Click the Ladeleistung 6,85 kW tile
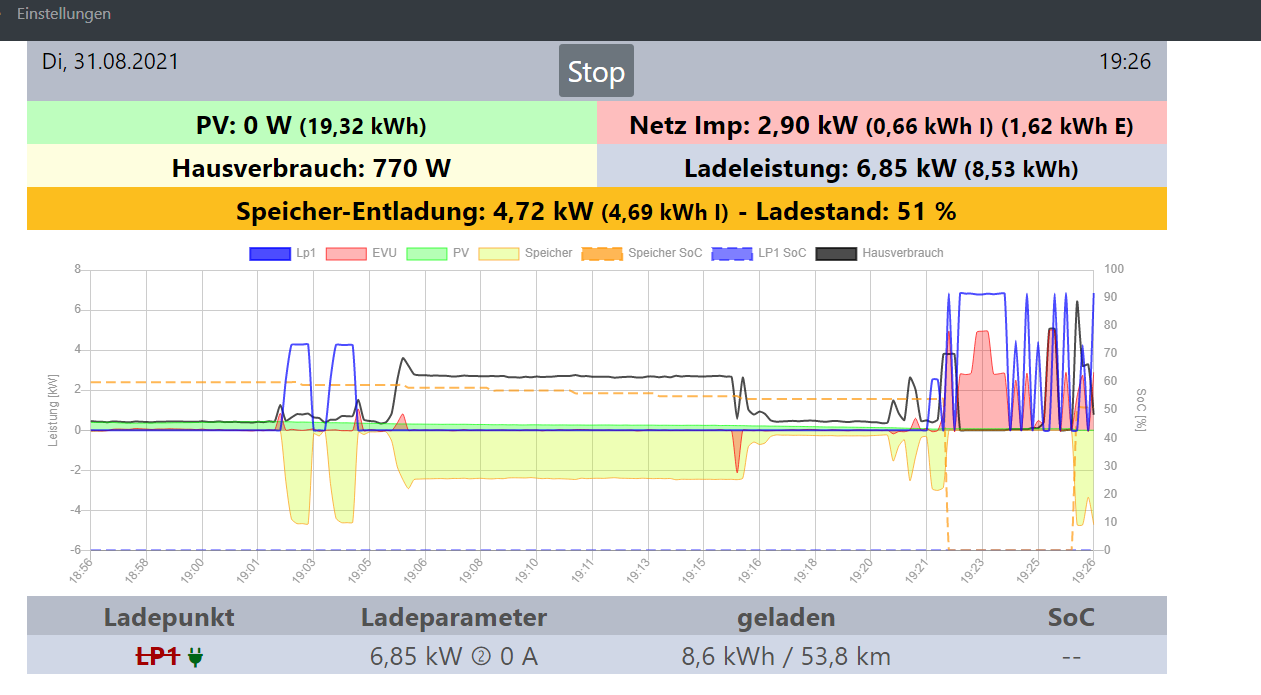This screenshot has width=1261, height=695. 881,168
